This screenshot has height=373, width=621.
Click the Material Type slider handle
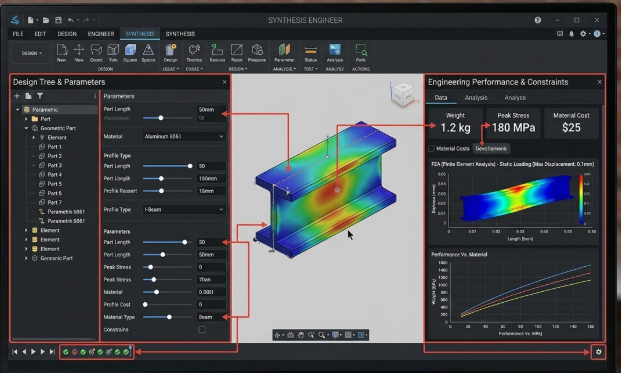170,317
